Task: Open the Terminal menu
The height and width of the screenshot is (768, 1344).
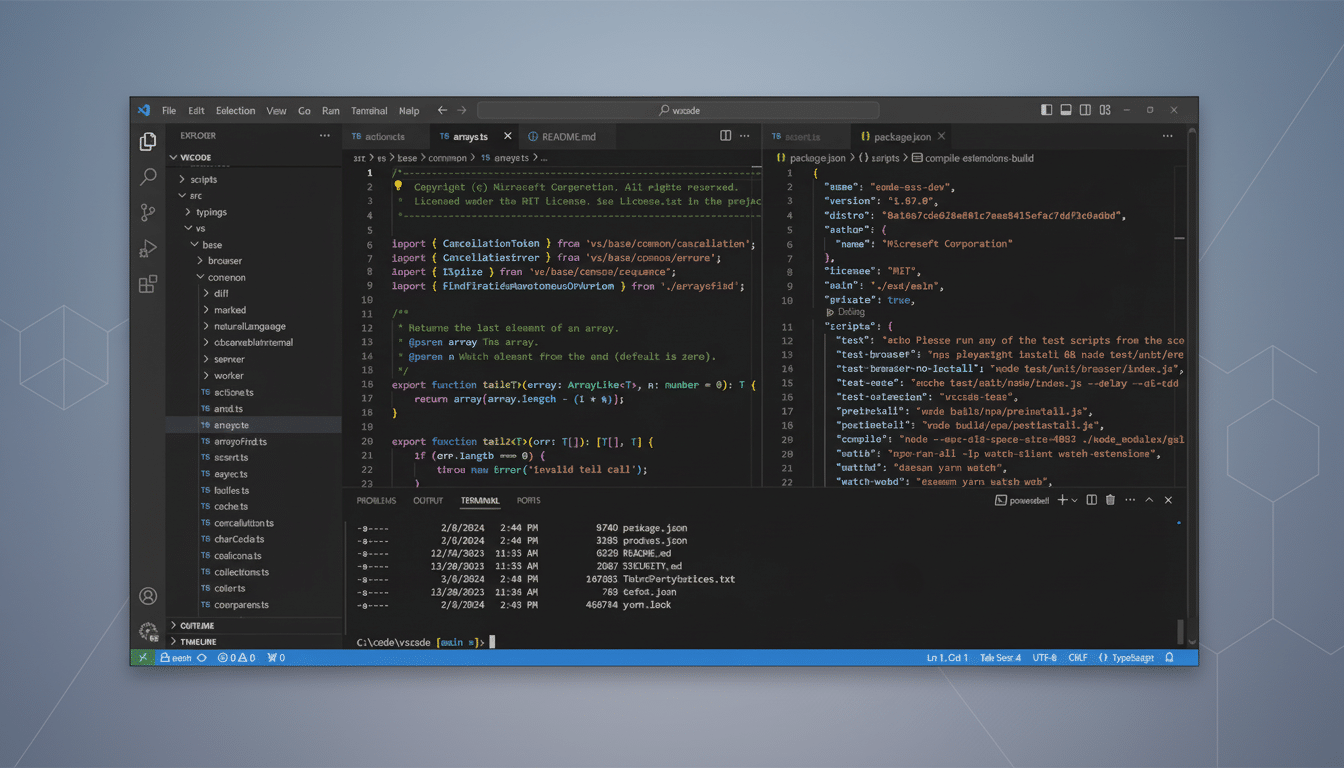Action: coord(368,110)
